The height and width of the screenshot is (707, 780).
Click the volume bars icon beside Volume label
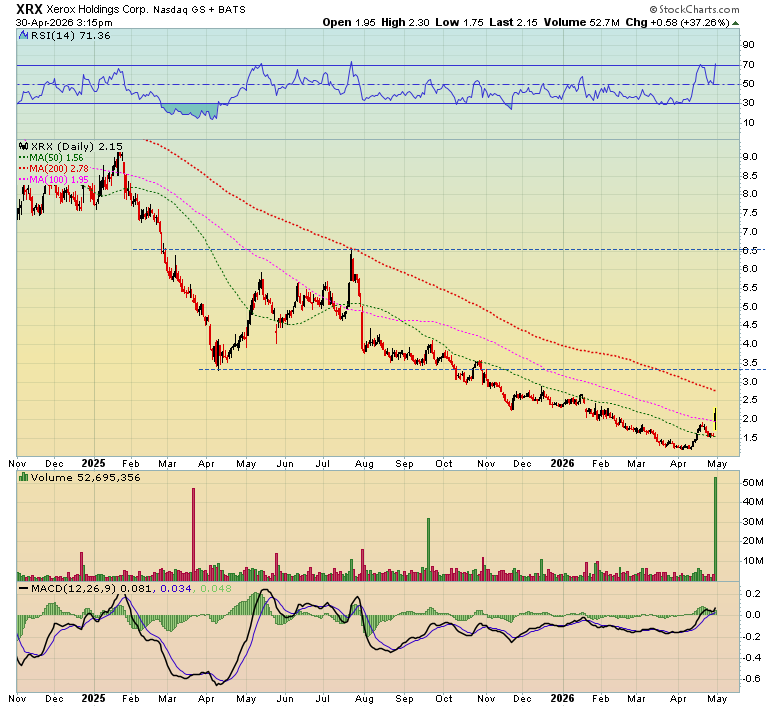pyautogui.click(x=23, y=477)
